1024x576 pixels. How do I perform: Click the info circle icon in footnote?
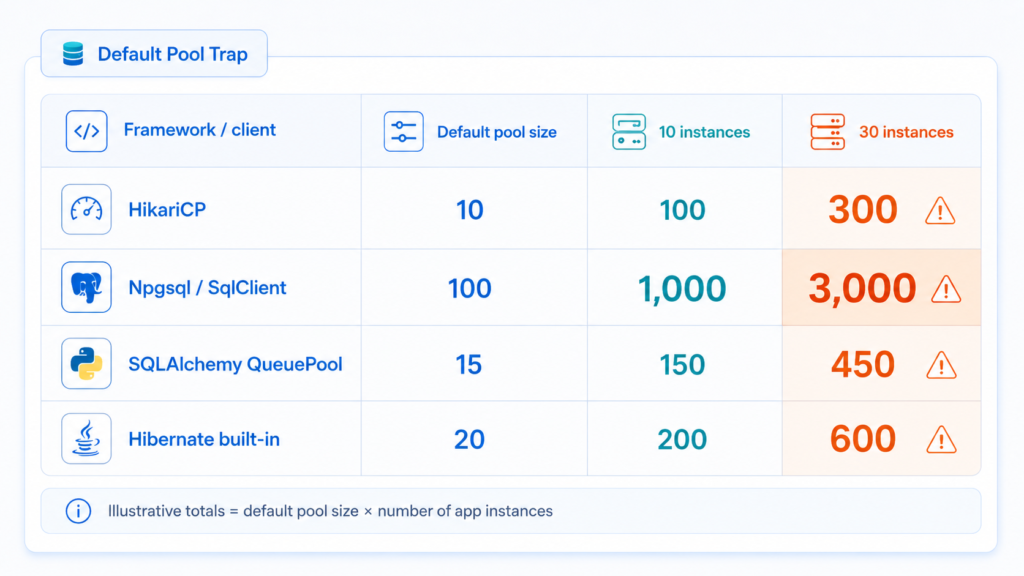click(78, 511)
